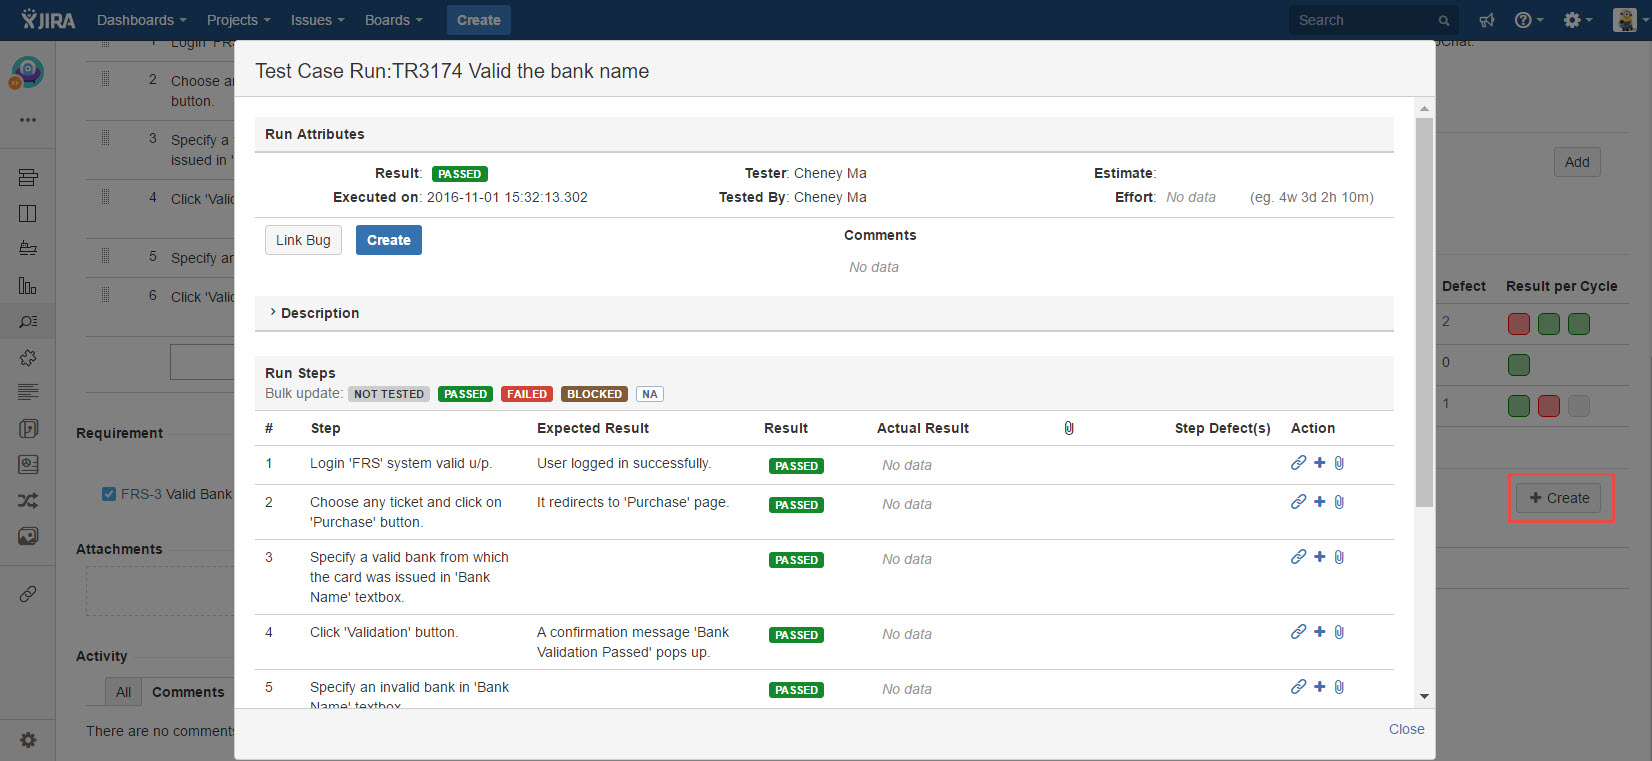Click the plus icon in step 2 row
Image resolution: width=1652 pixels, height=761 pixels.
pyautogui.click(x=1319, y=502)
